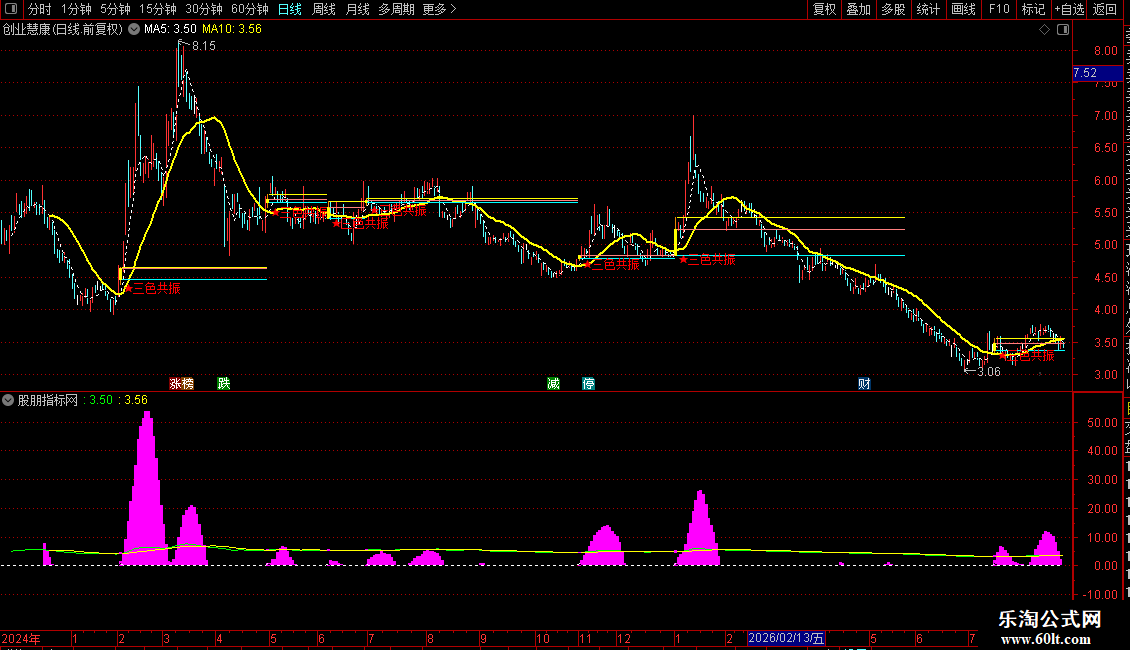Expand the 更多 periods menu
1130x650 pixels.
pyautogui.click(x=439, y=9)
